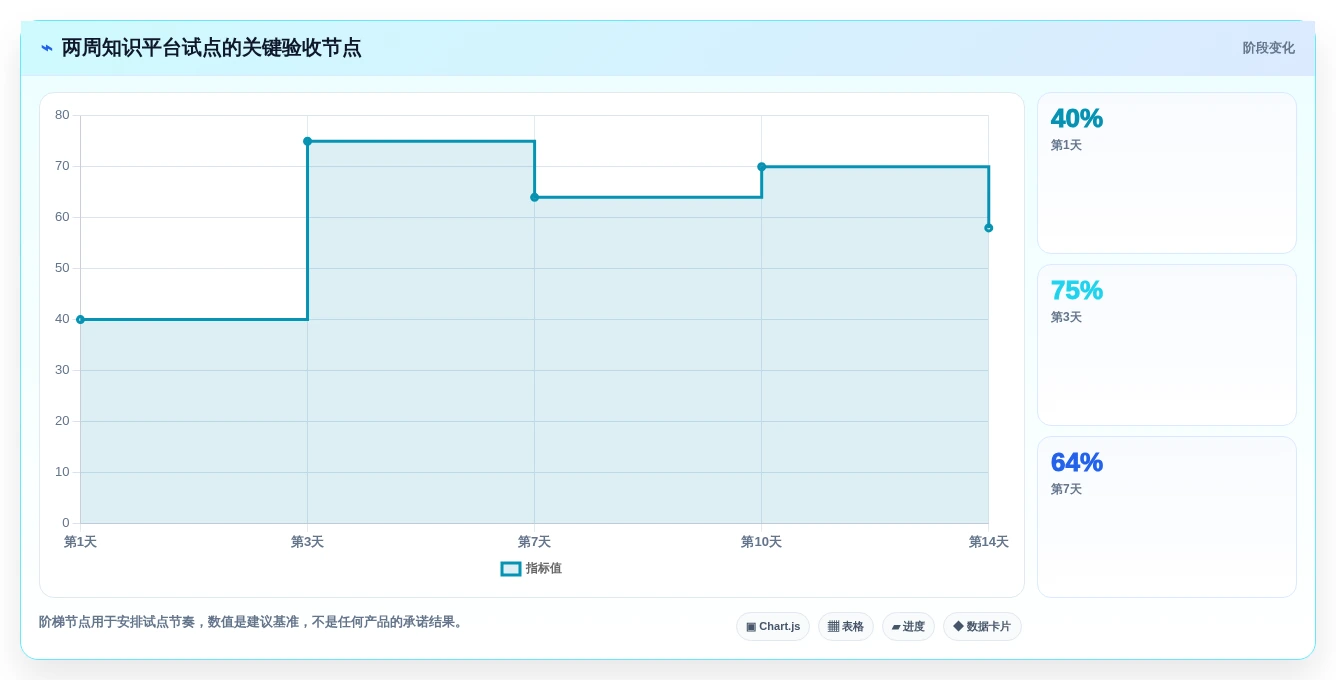Click the 80 y-axis value

(62, 115)
